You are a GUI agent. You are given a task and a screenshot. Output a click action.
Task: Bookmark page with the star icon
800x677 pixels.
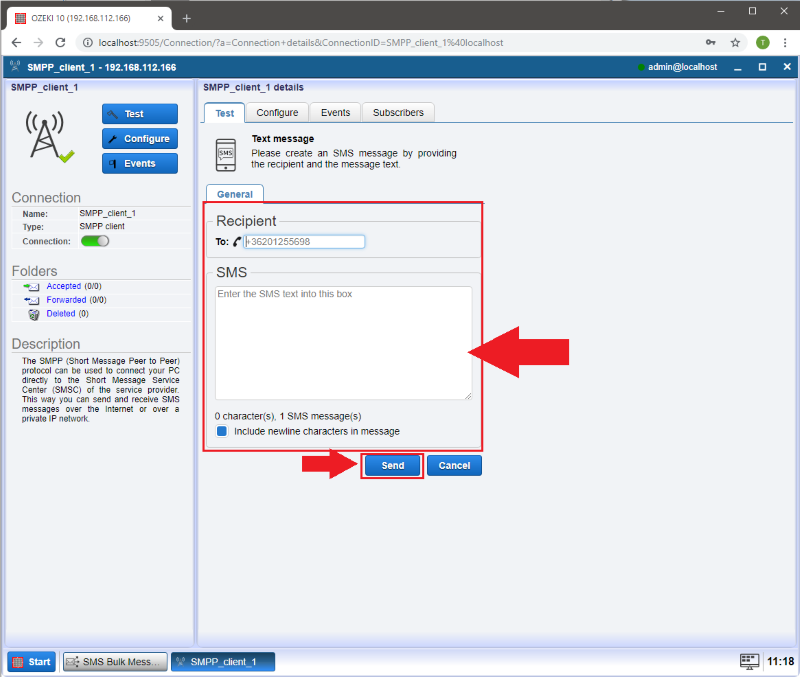[x=735, y=43]
